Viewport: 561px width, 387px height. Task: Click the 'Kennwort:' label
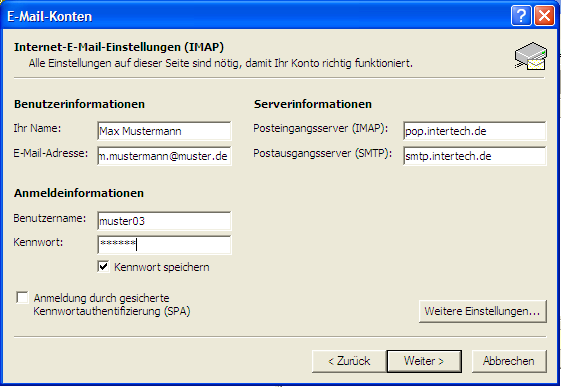click(x=38, y=242)
